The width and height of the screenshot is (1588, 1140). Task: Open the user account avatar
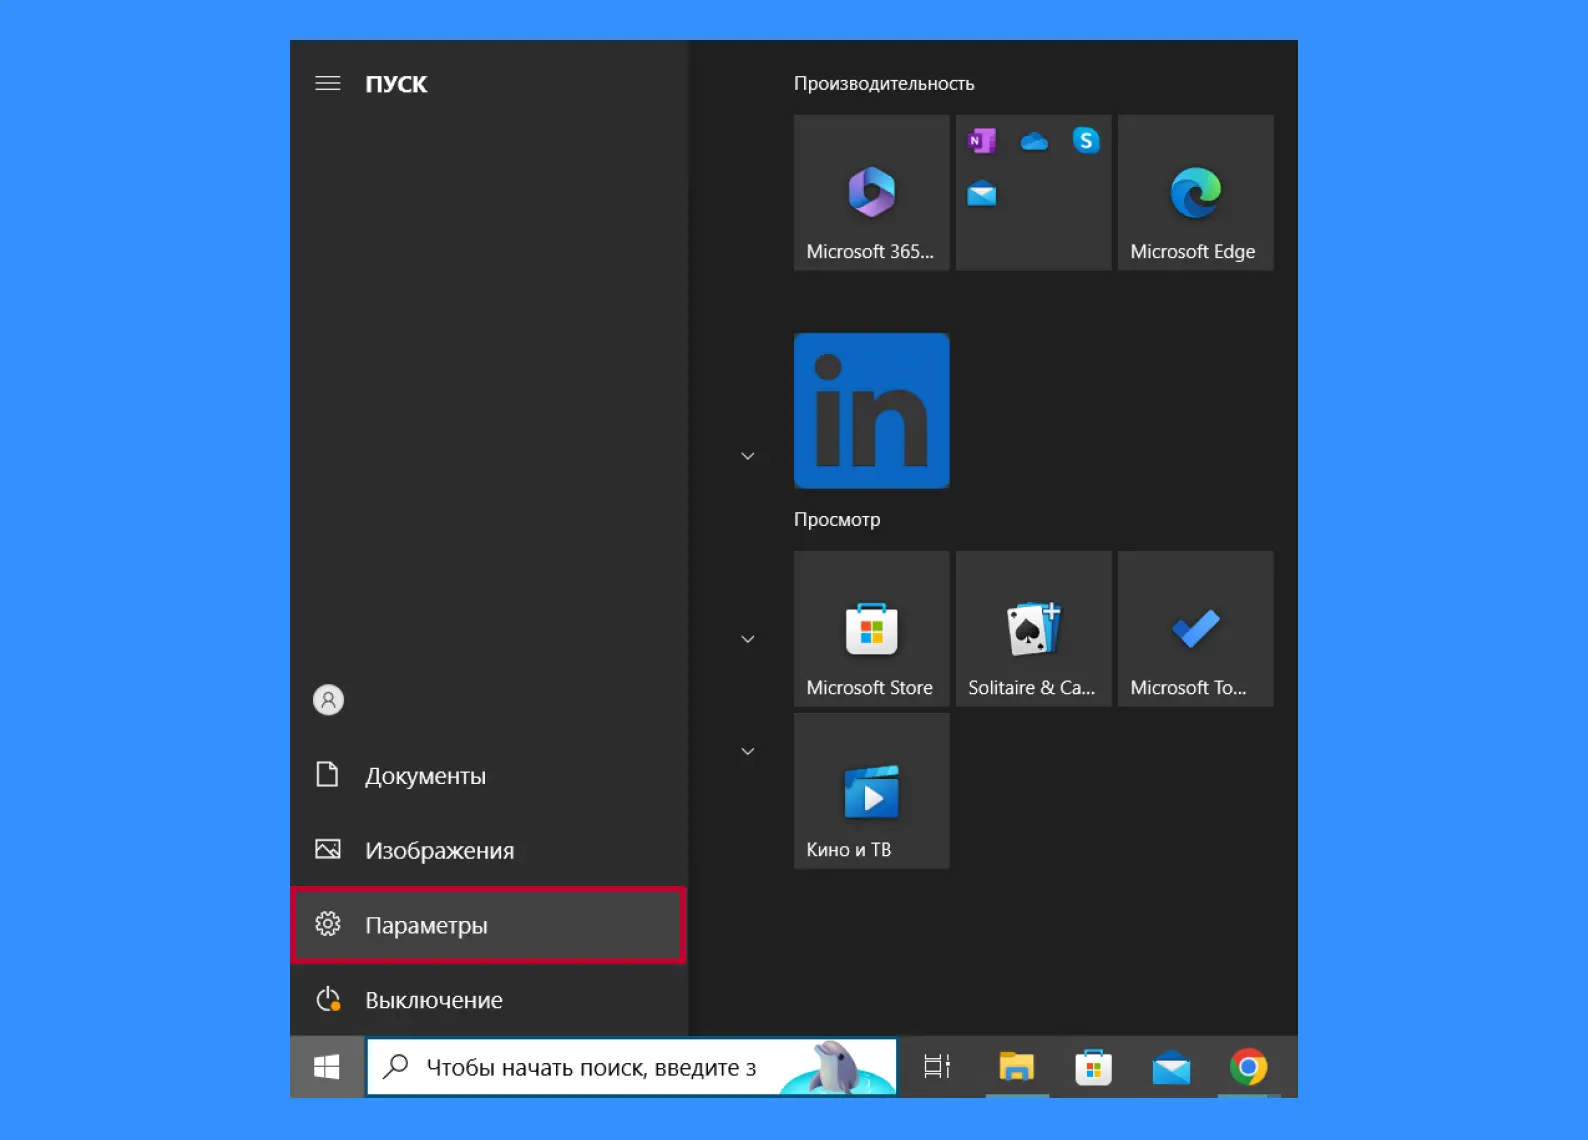tap(328, 699)
